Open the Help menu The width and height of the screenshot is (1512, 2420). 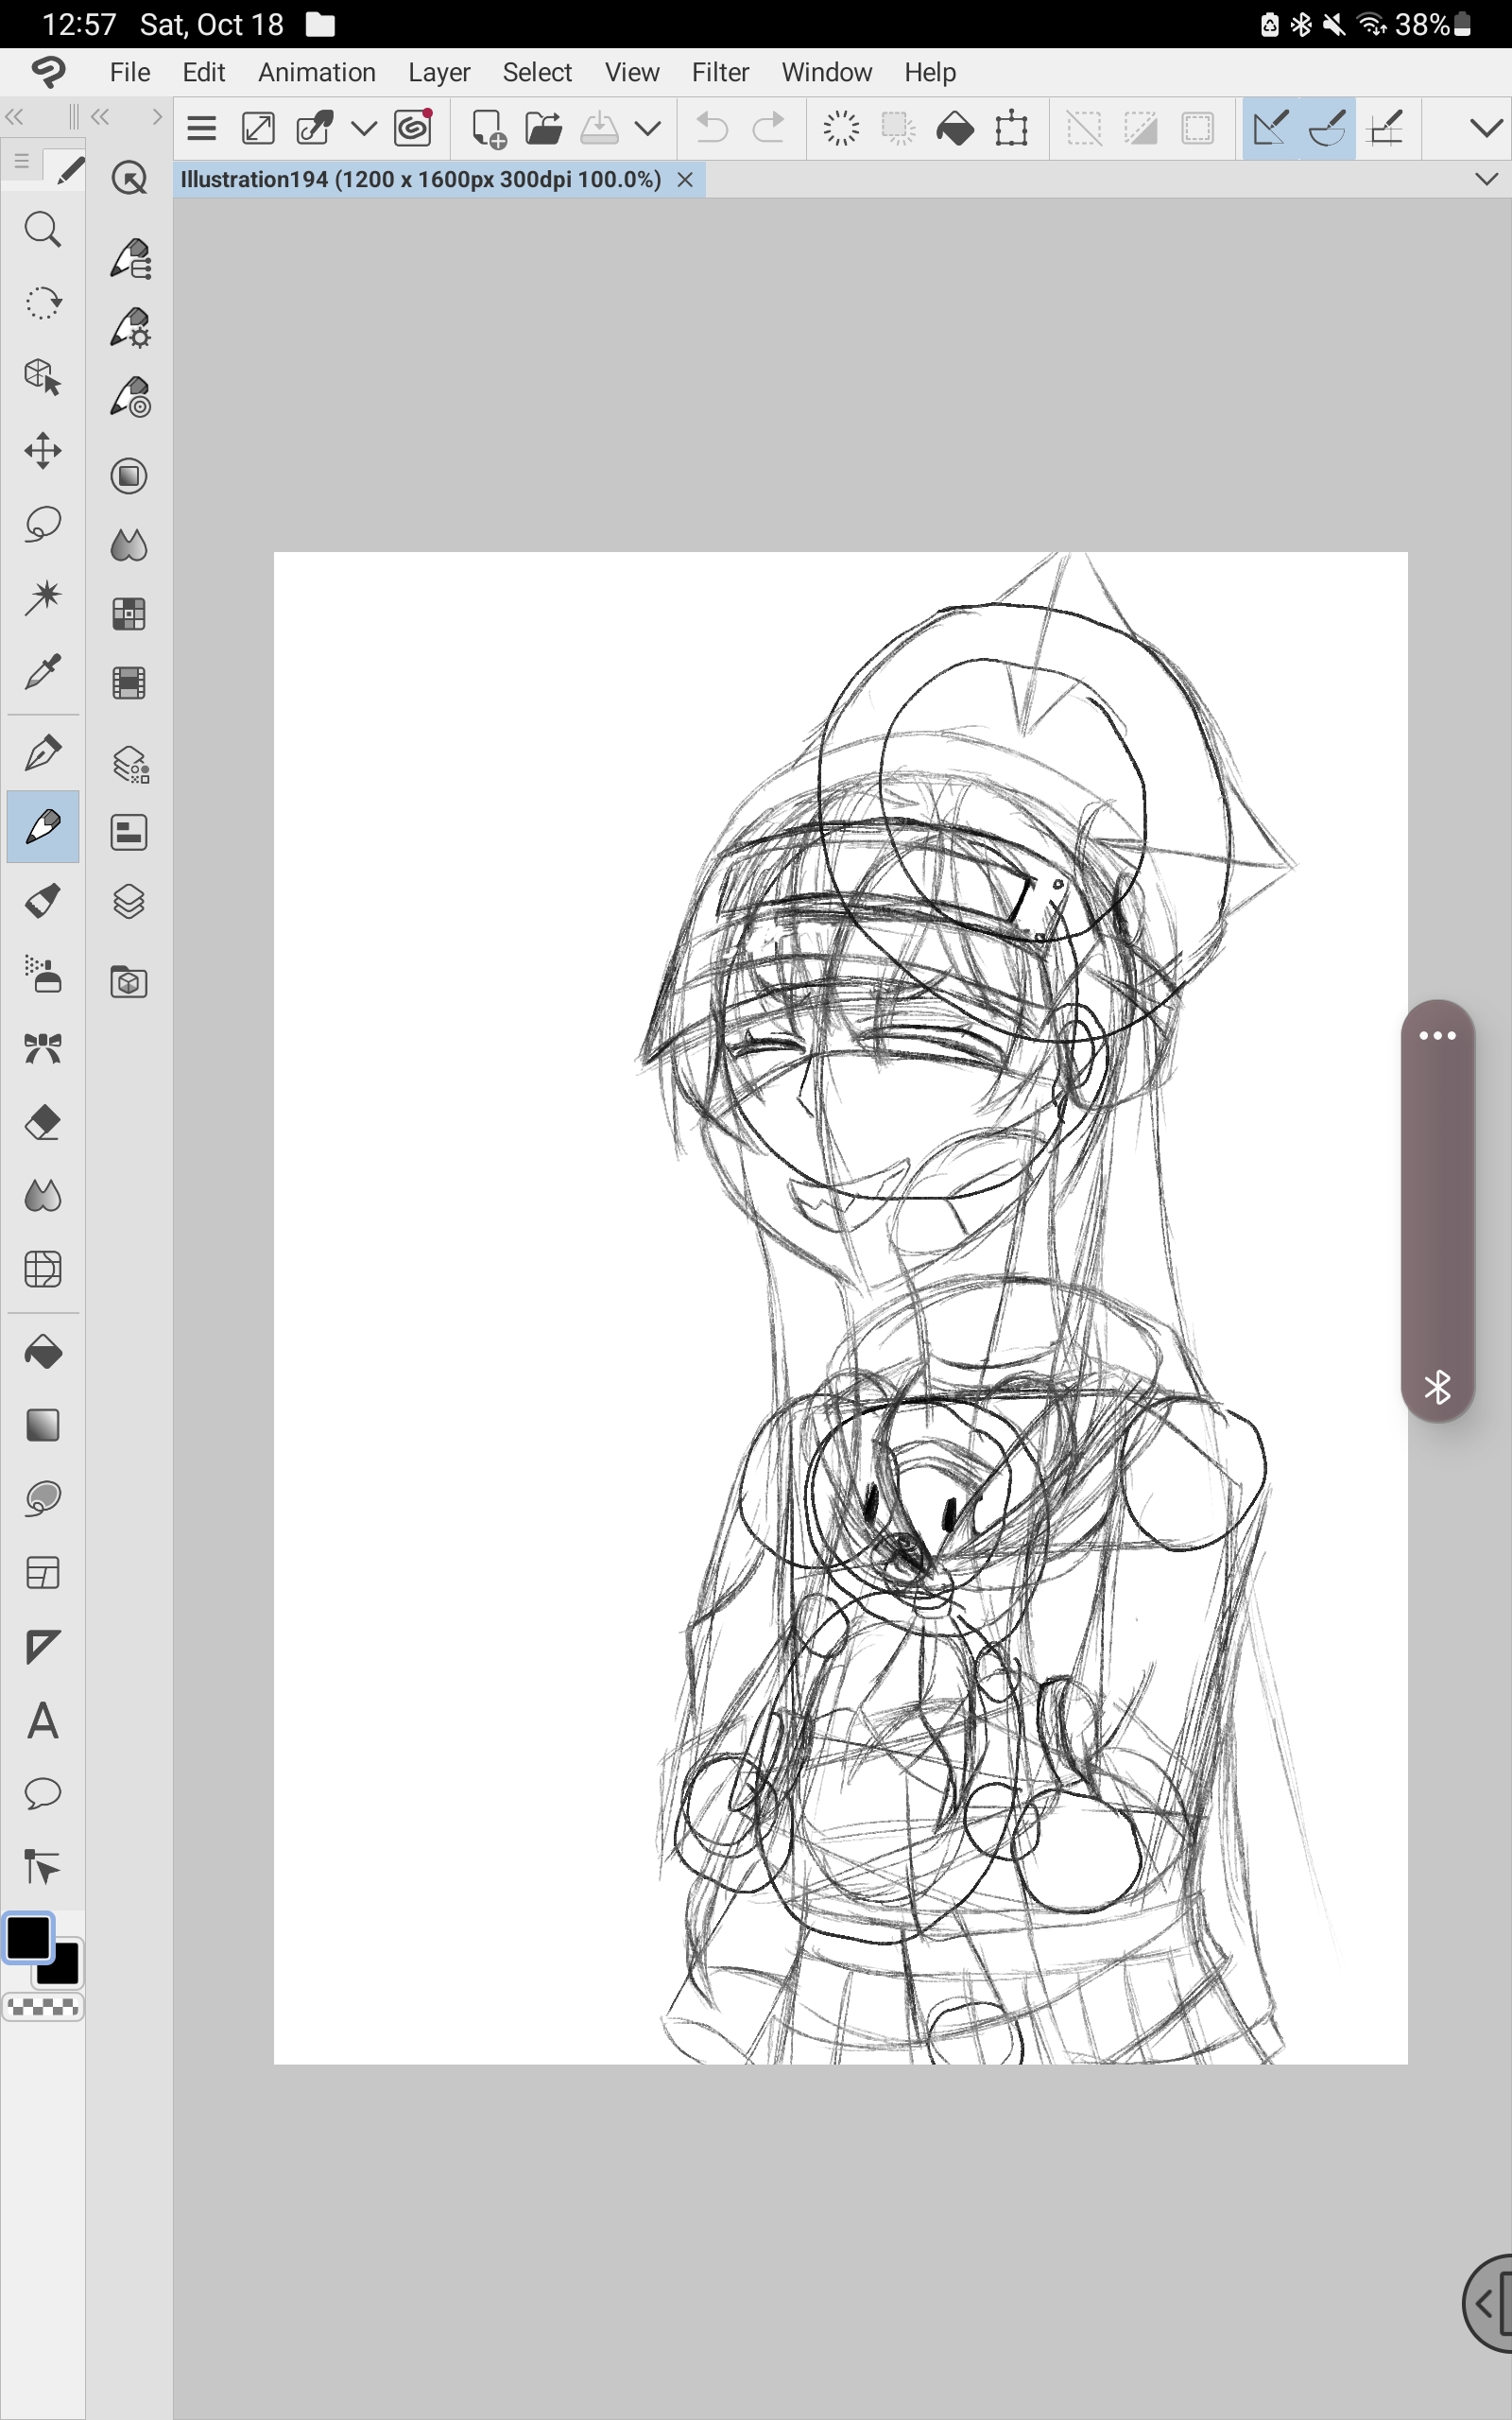pos(930,72)
